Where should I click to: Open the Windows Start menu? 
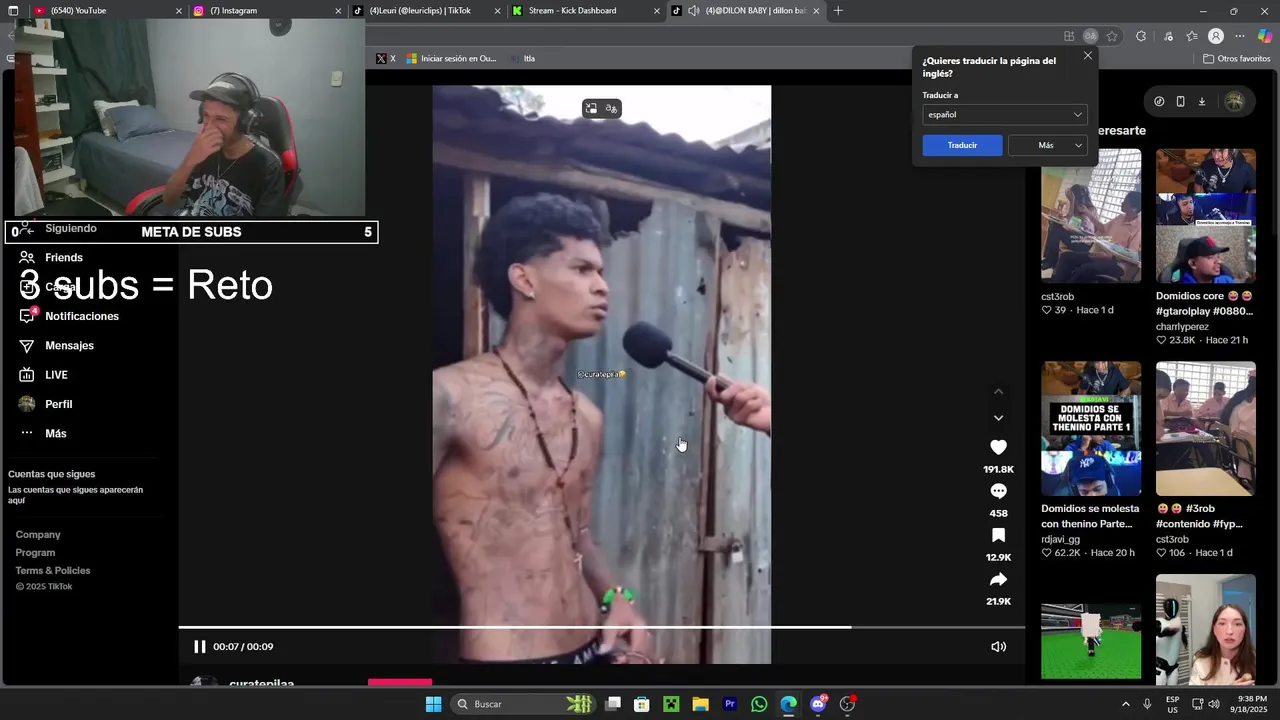point(433,704)
